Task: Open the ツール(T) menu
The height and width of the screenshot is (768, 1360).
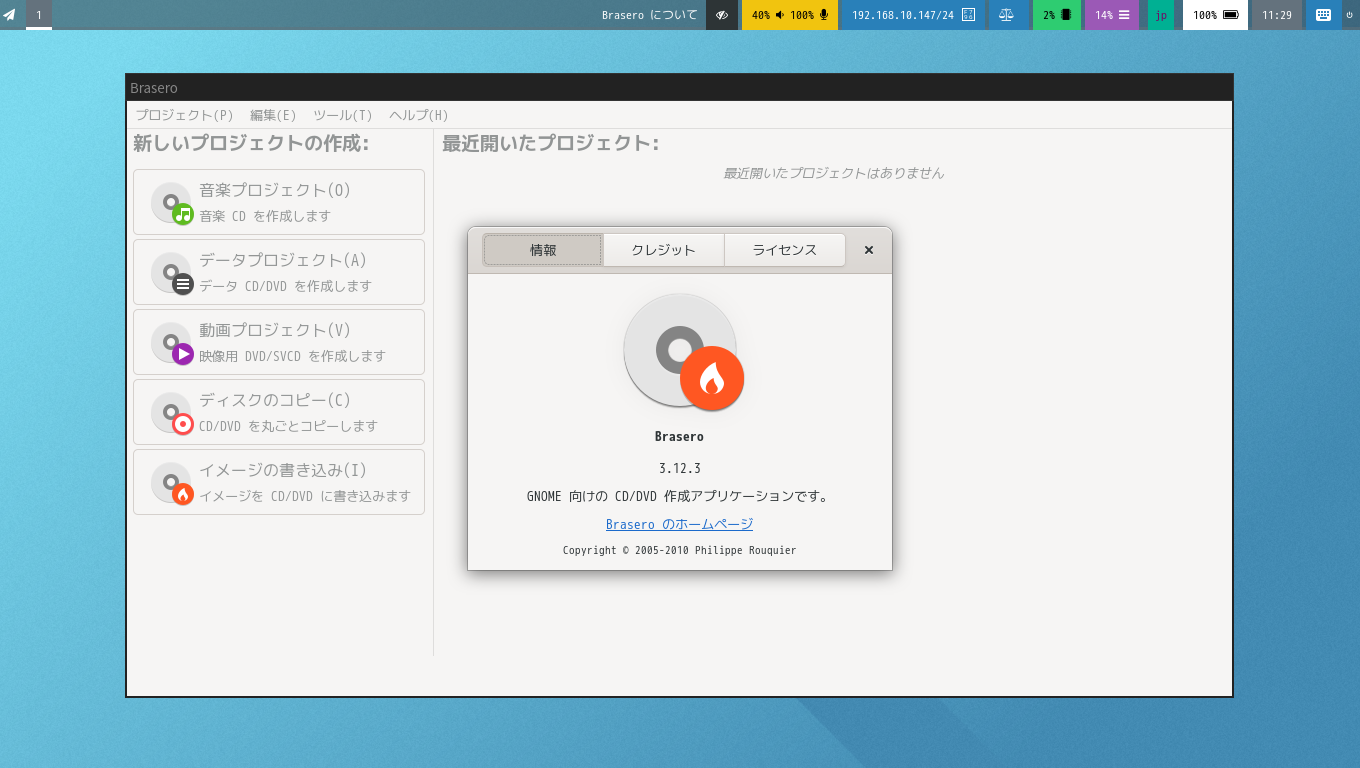Action: coord(342,115)
